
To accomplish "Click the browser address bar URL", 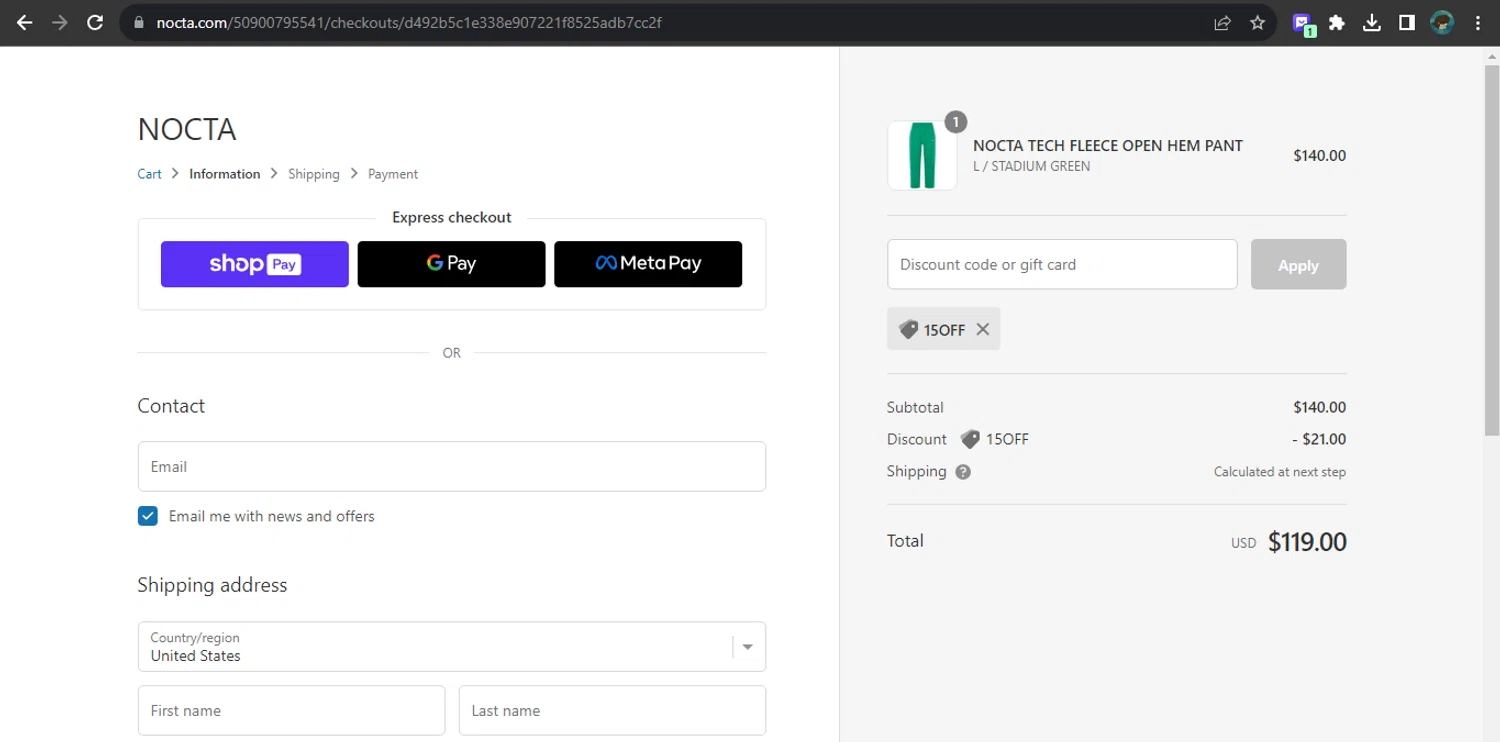I will click(409, 22).
